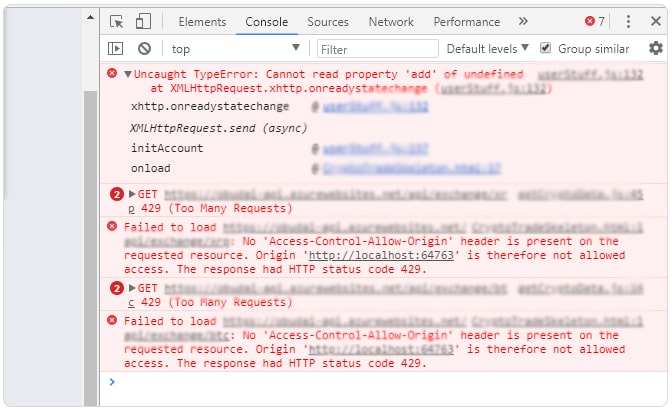Clear the console with the block icon
This screenshot has height=413, width=672.
coord(144,48)
